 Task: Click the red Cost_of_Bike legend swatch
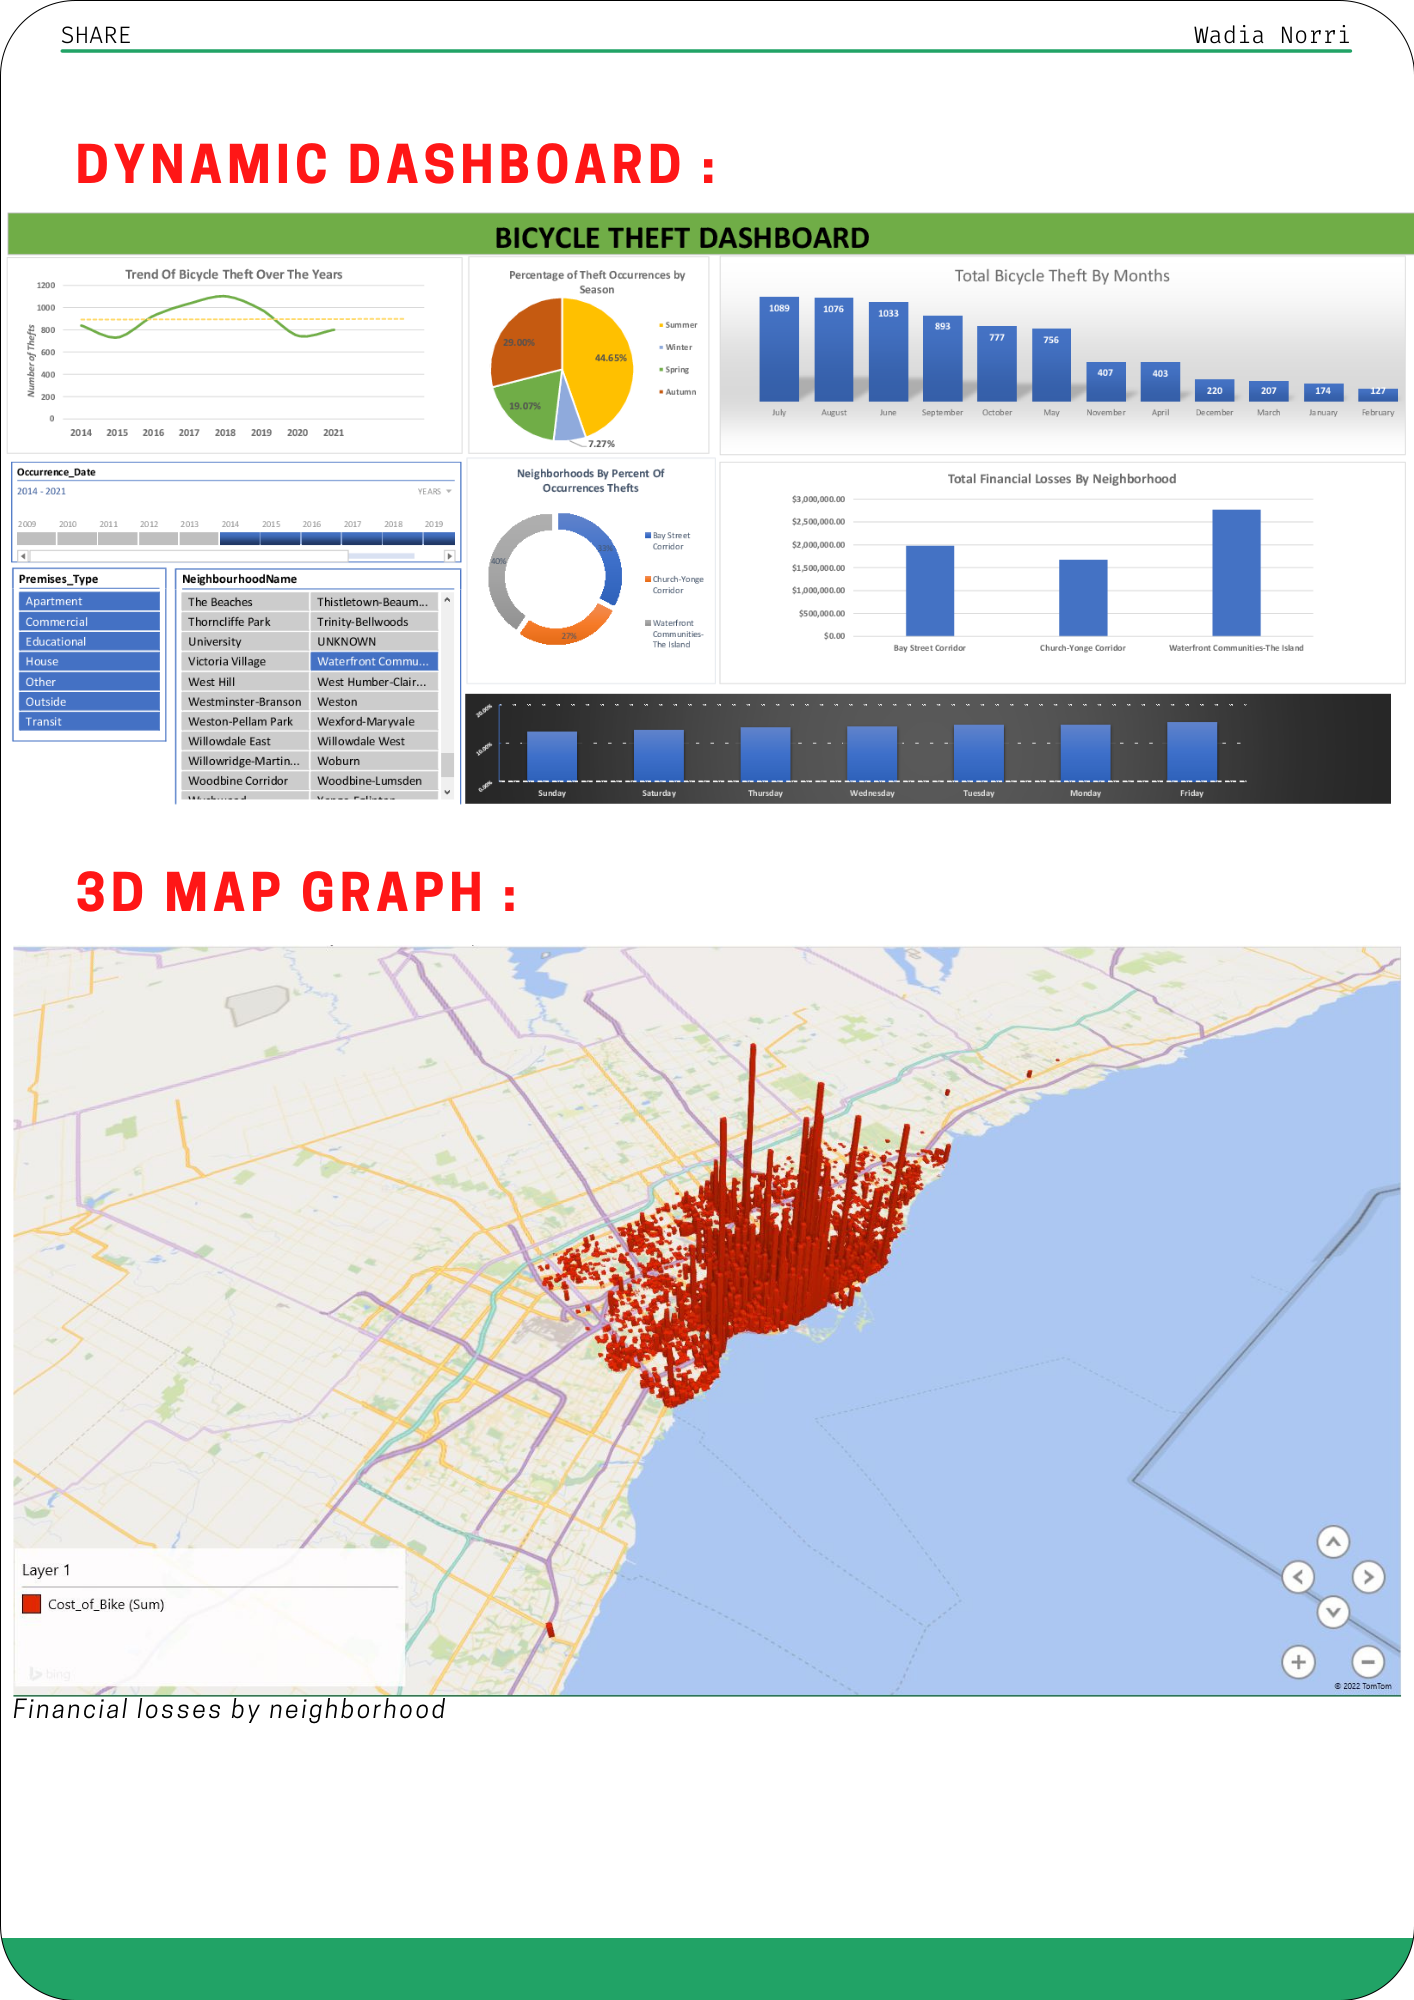32,1604
